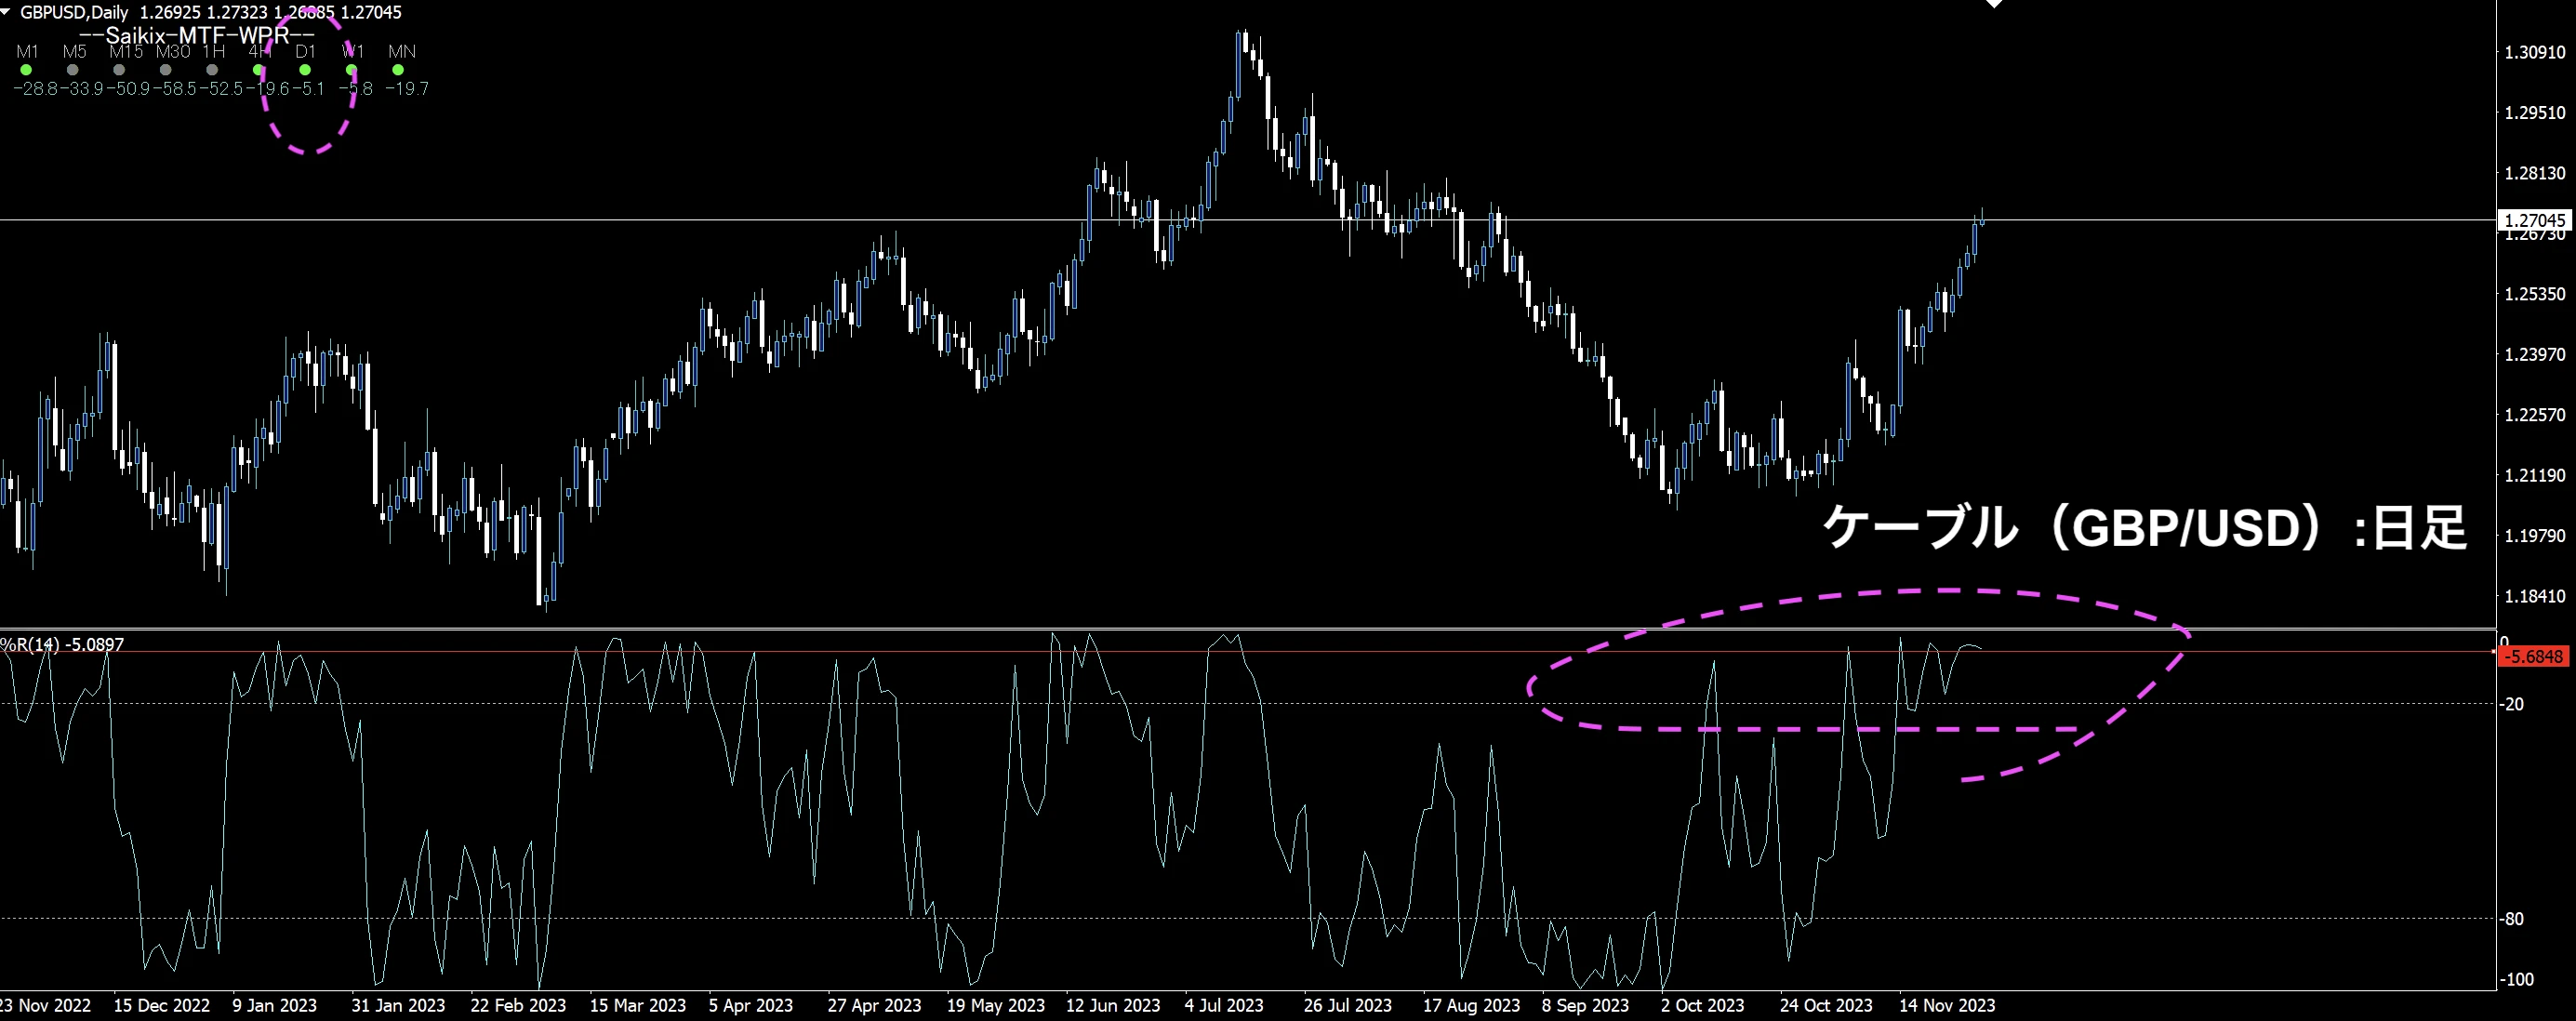This screenshot has width=2576, height=1021.
Task: Click the GBPUSD,Daily chart title
Action: [74, 12]
